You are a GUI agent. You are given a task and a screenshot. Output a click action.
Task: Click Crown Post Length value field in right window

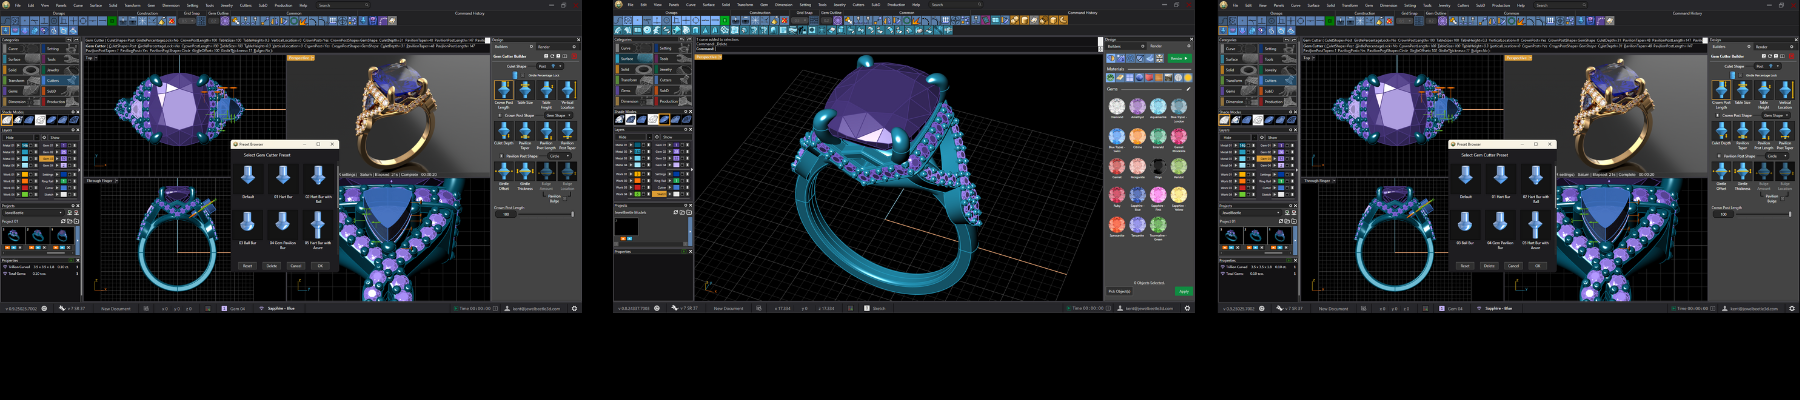pos(1723,214)
